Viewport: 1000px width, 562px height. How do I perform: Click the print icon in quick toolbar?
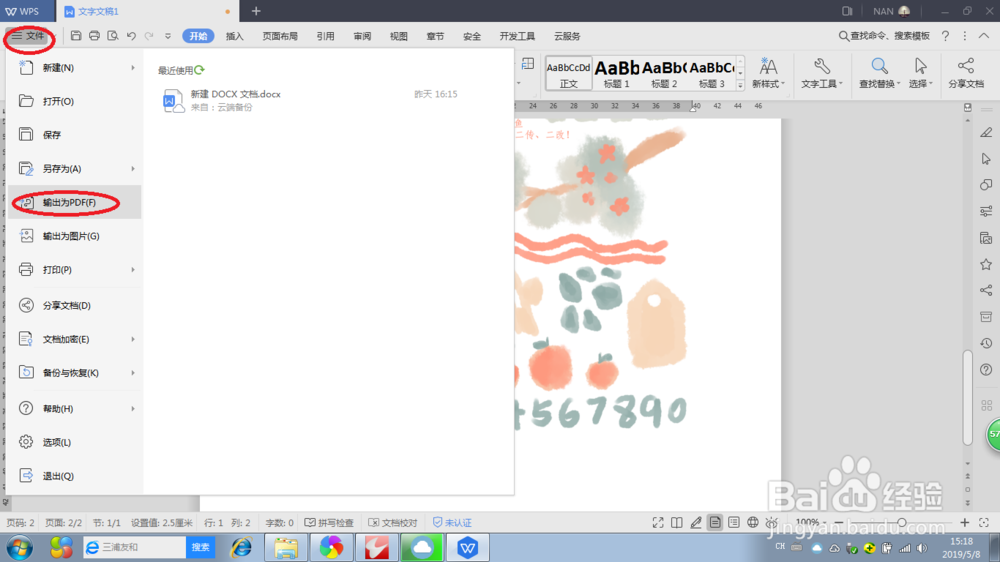94,36
